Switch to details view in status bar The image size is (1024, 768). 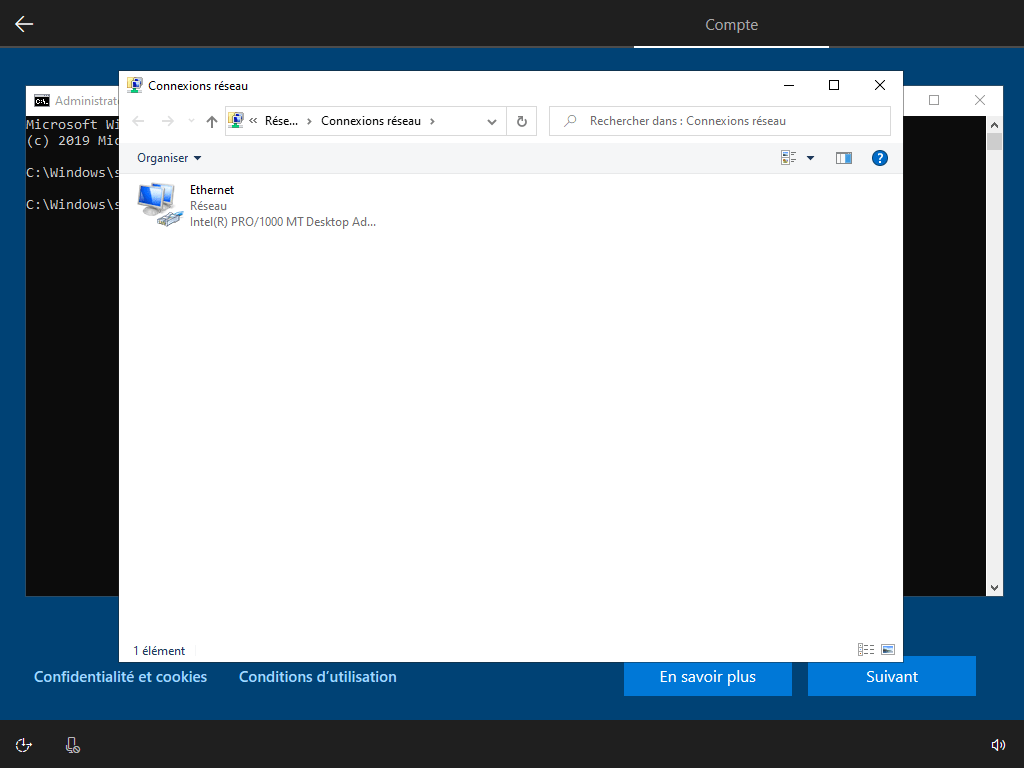point(866,649)
